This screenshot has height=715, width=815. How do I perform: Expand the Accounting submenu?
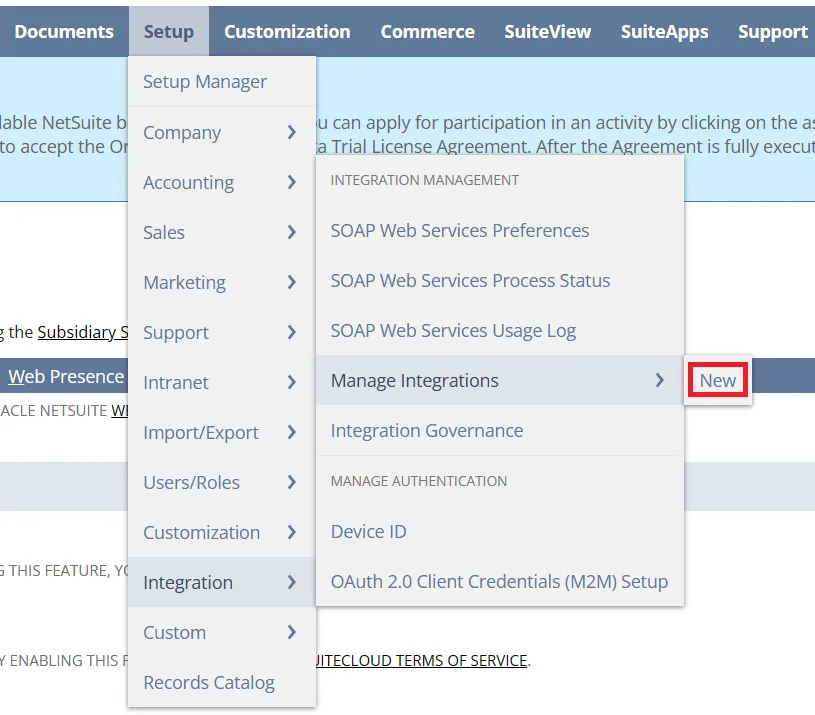222,182
